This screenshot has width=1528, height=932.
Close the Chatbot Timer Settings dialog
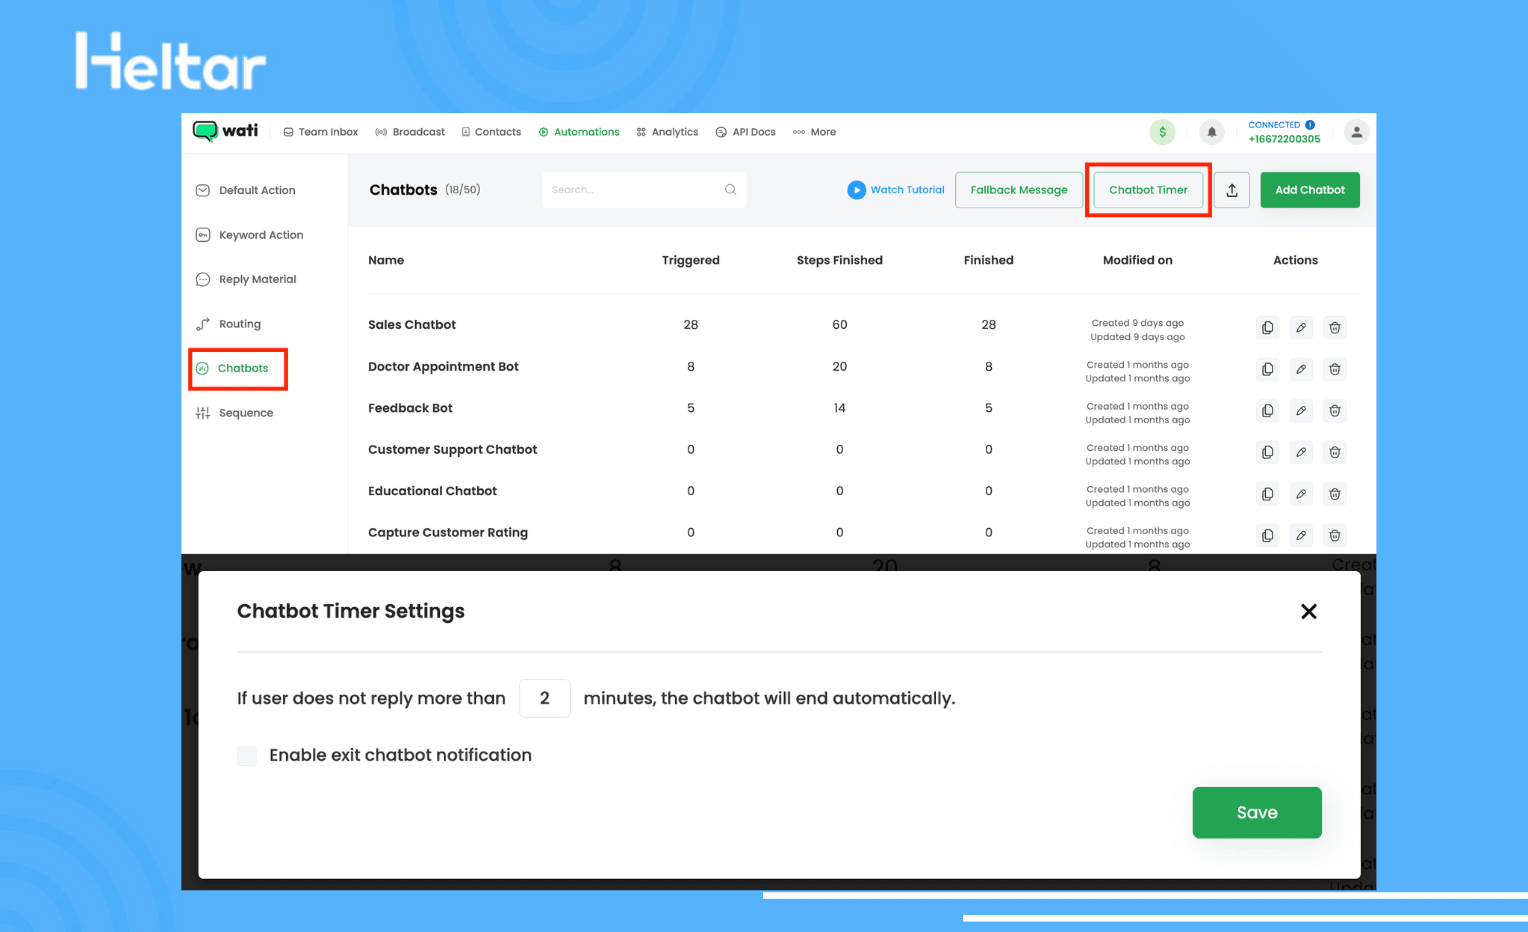tap(1308, 611)
